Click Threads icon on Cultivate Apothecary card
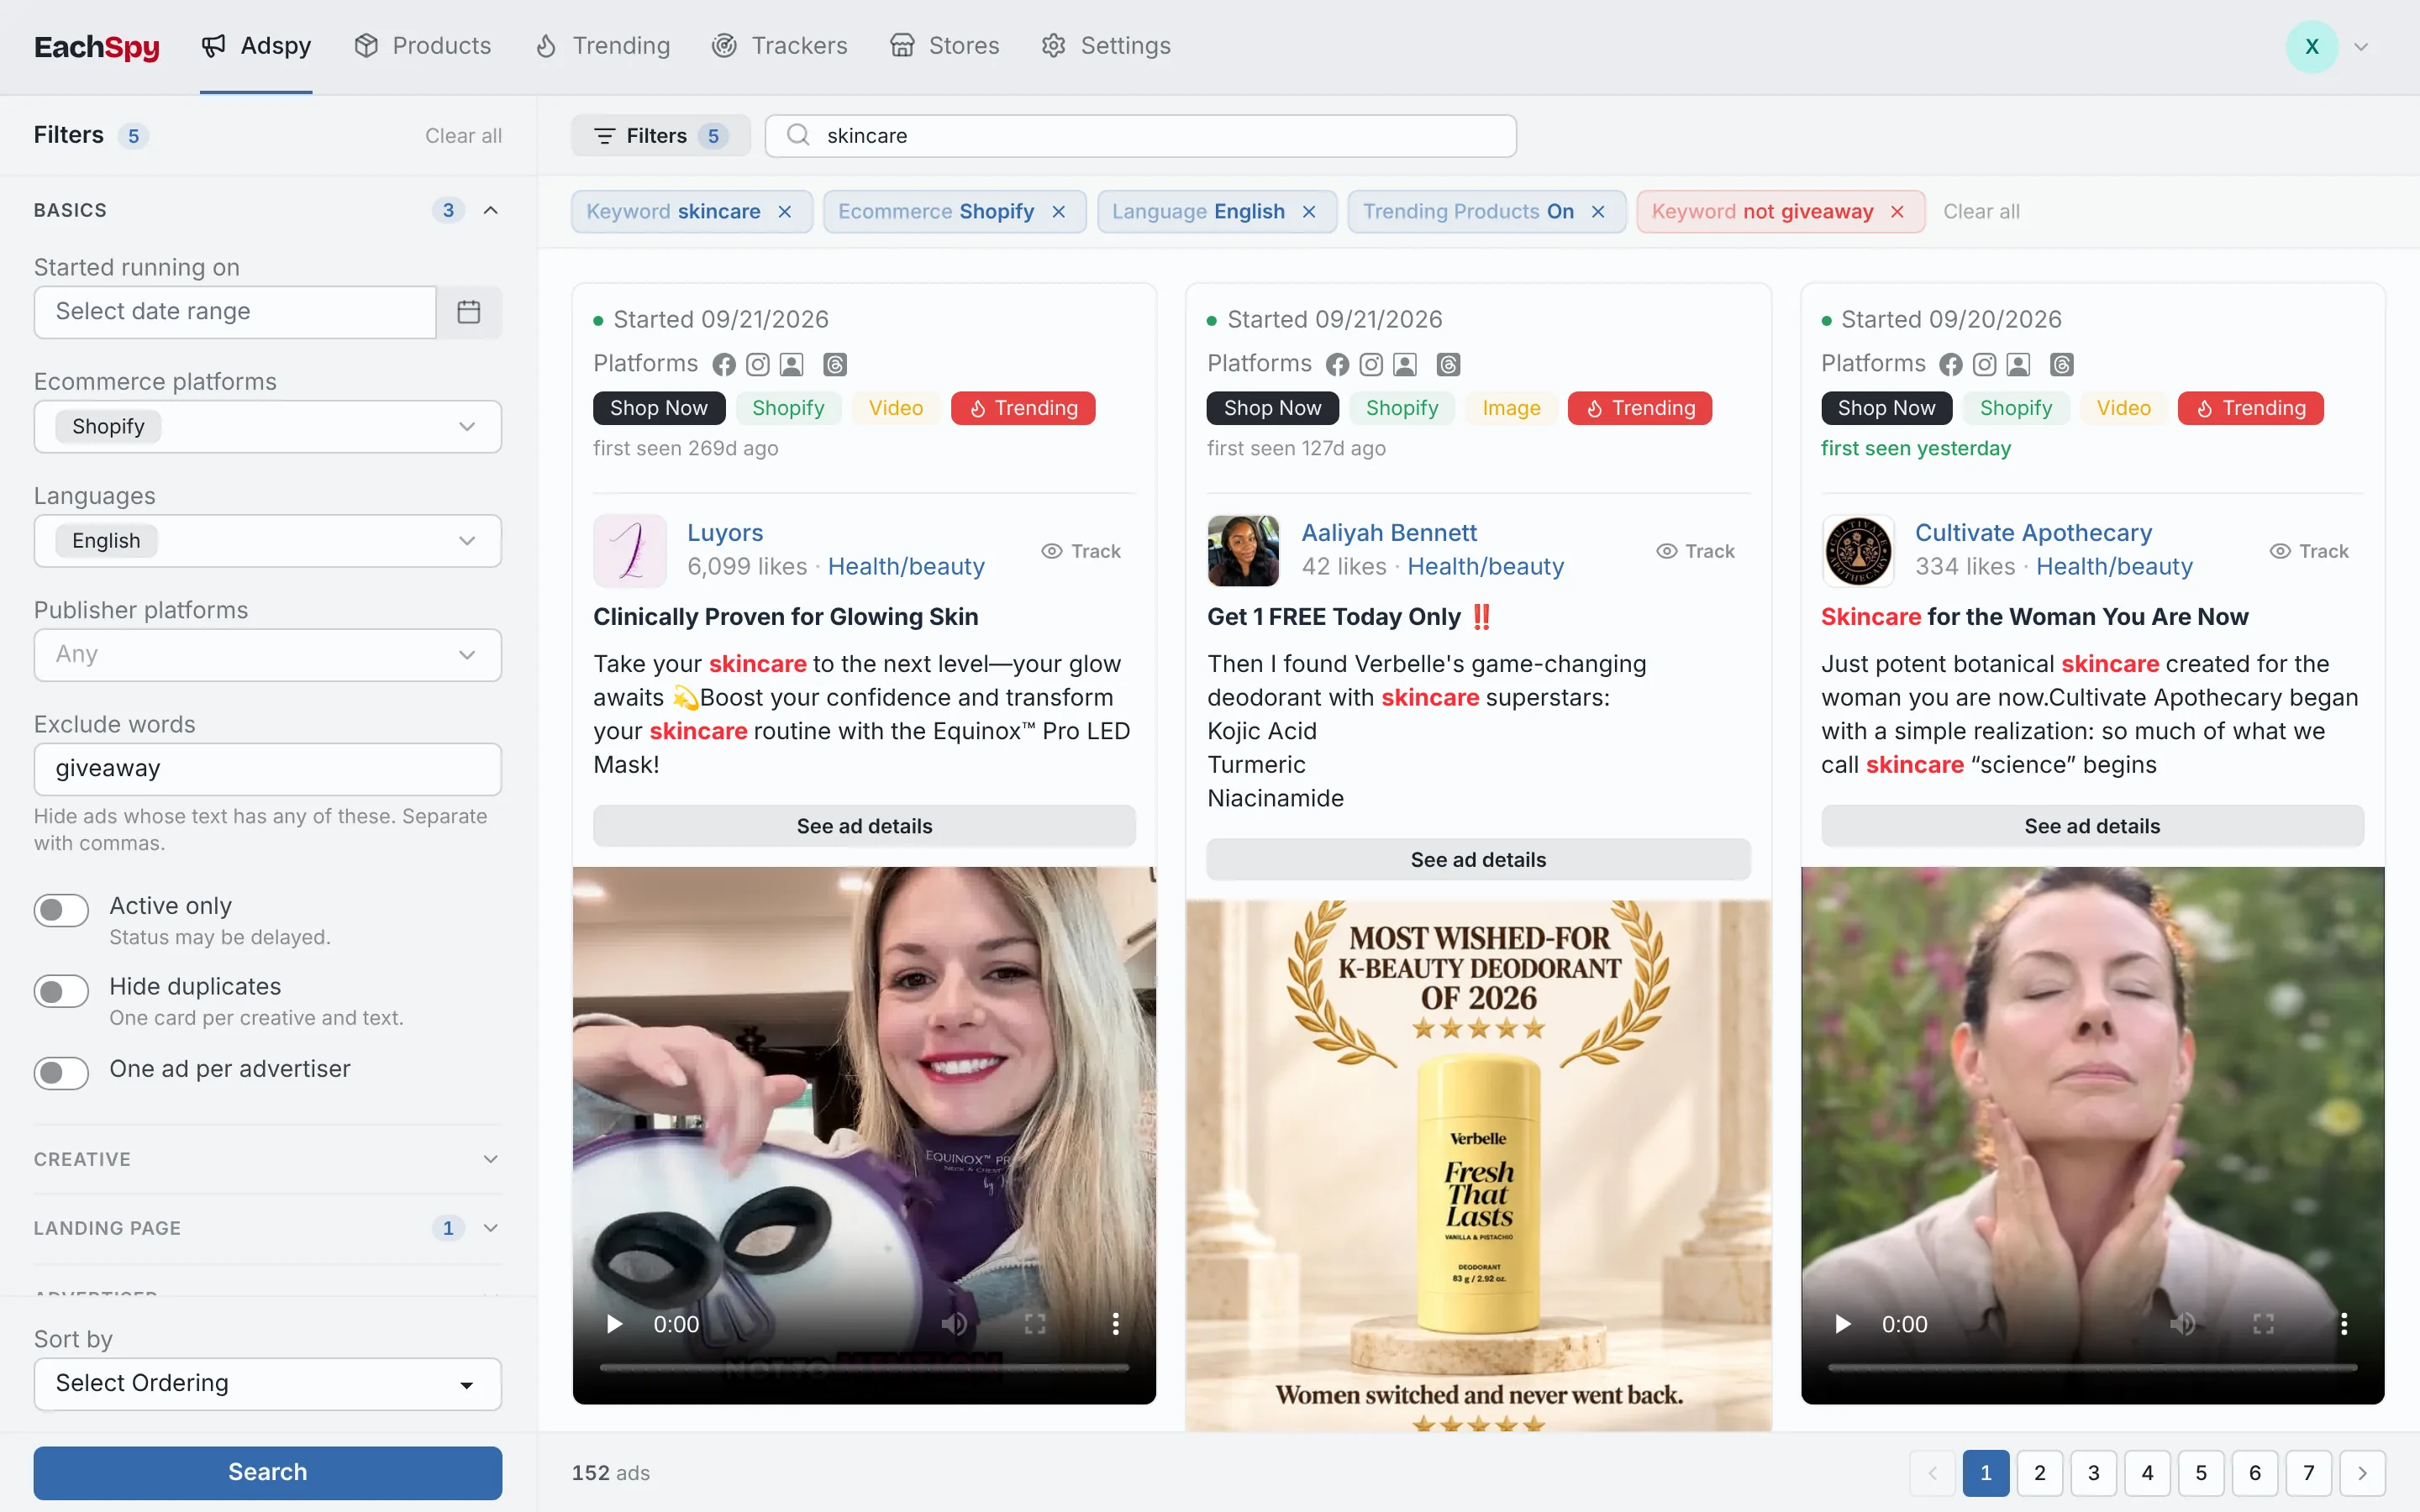The width and height of the screenshot is (2420, 1512). coord(2062,365)
